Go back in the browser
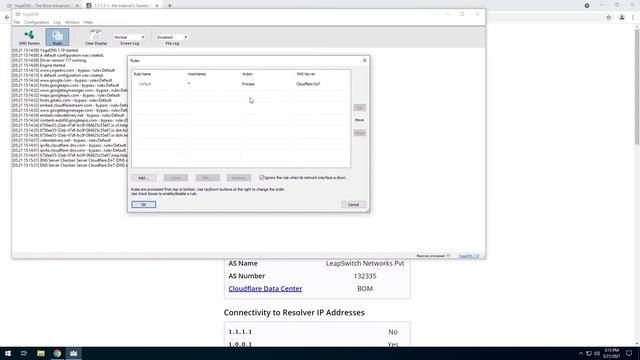Viewport: 640px width, 360px height. [x=7, y=18]
